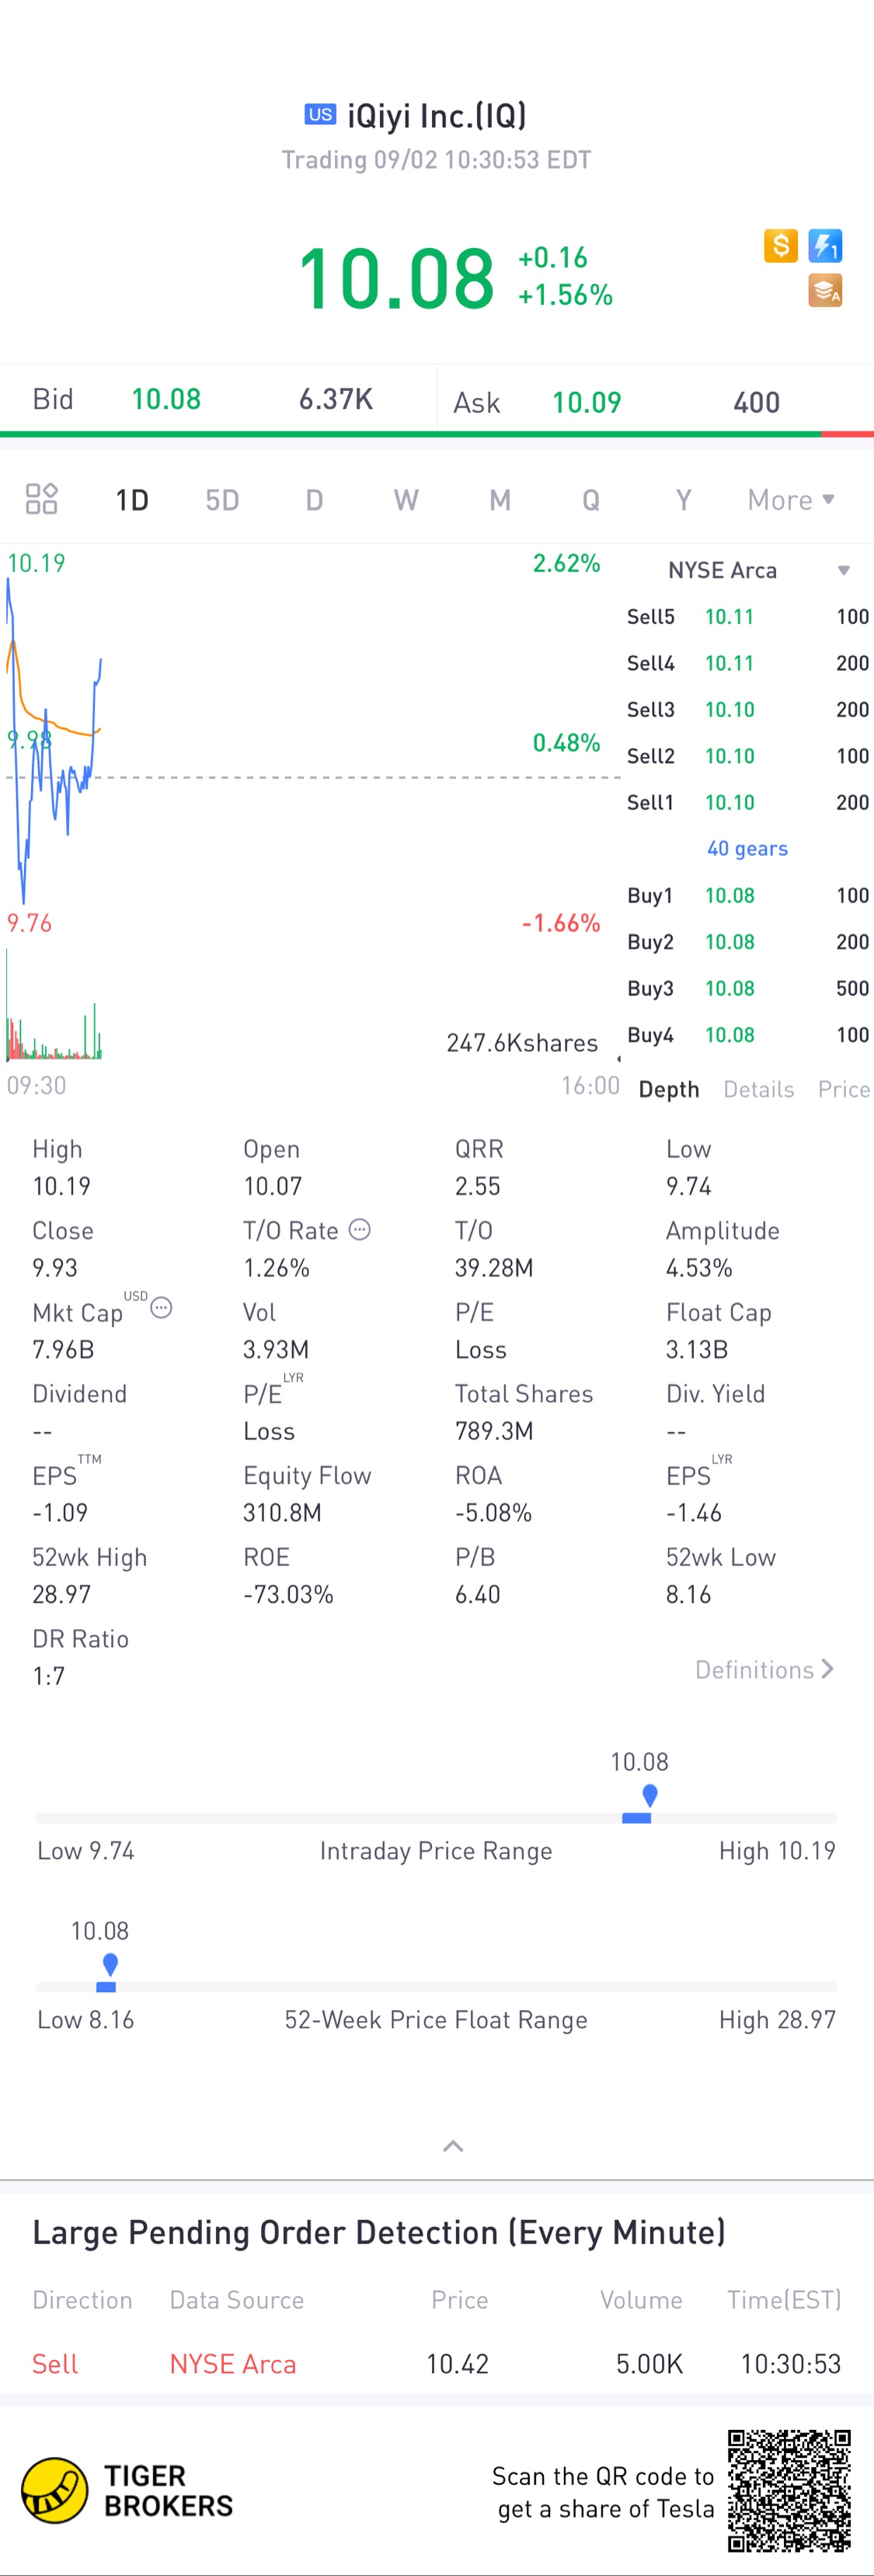
Task: Select the 1D chart period
Action: [132, 500]
